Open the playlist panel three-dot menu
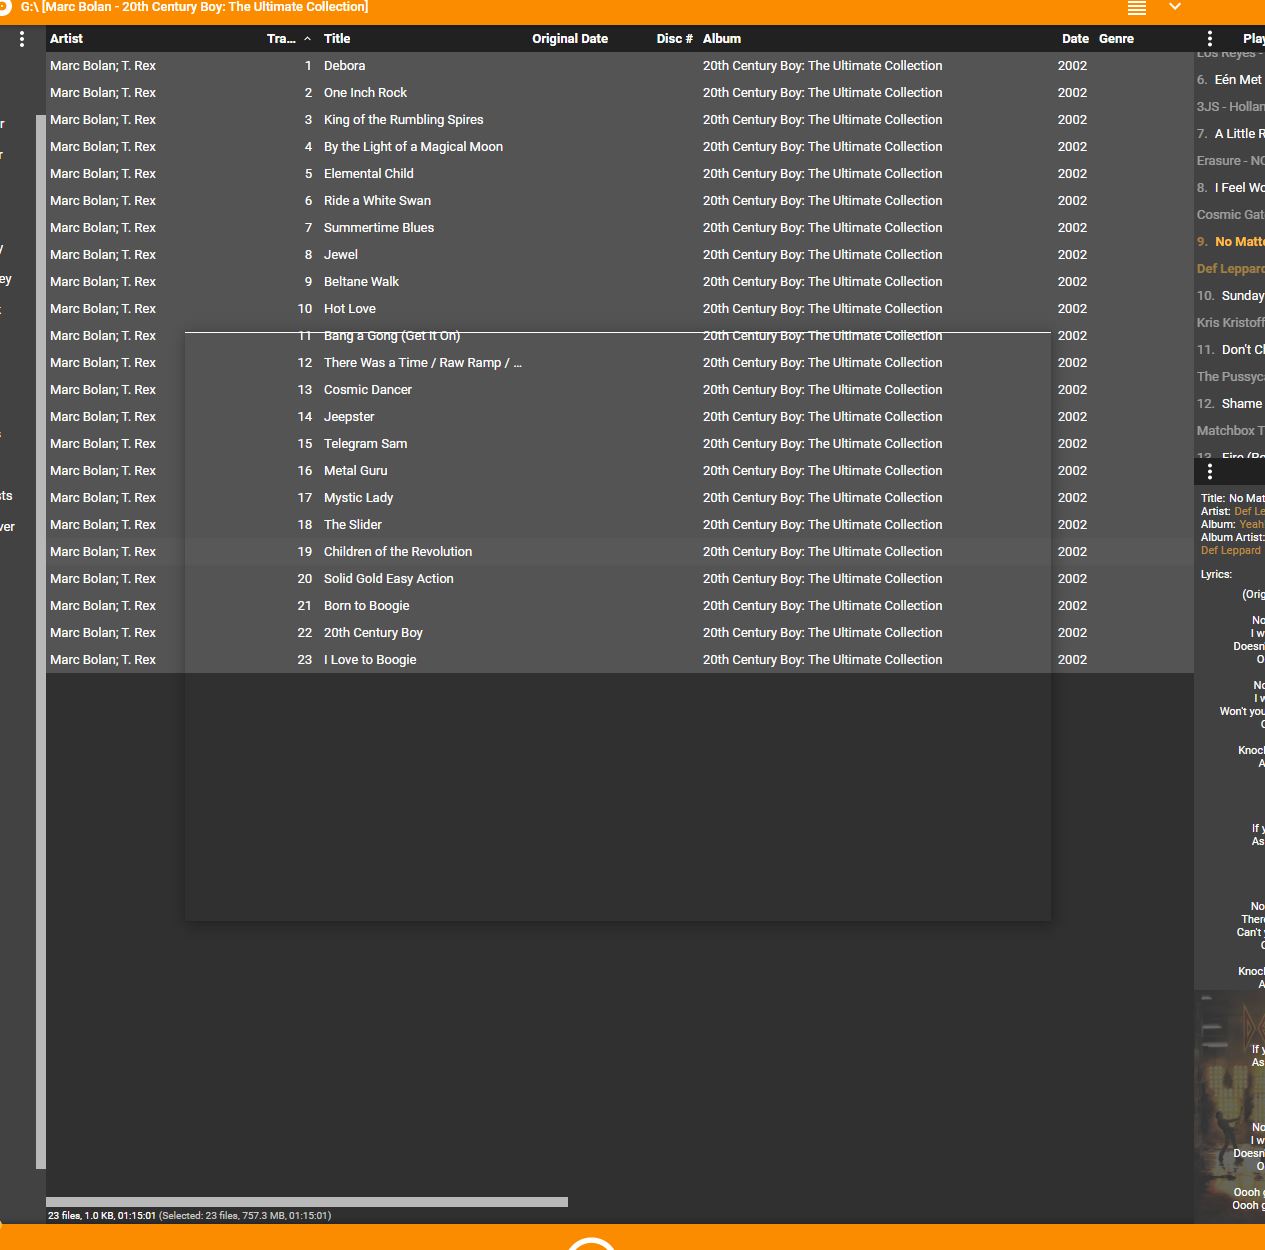Screen dimensions: 1265x1250 coord(1210,39)
